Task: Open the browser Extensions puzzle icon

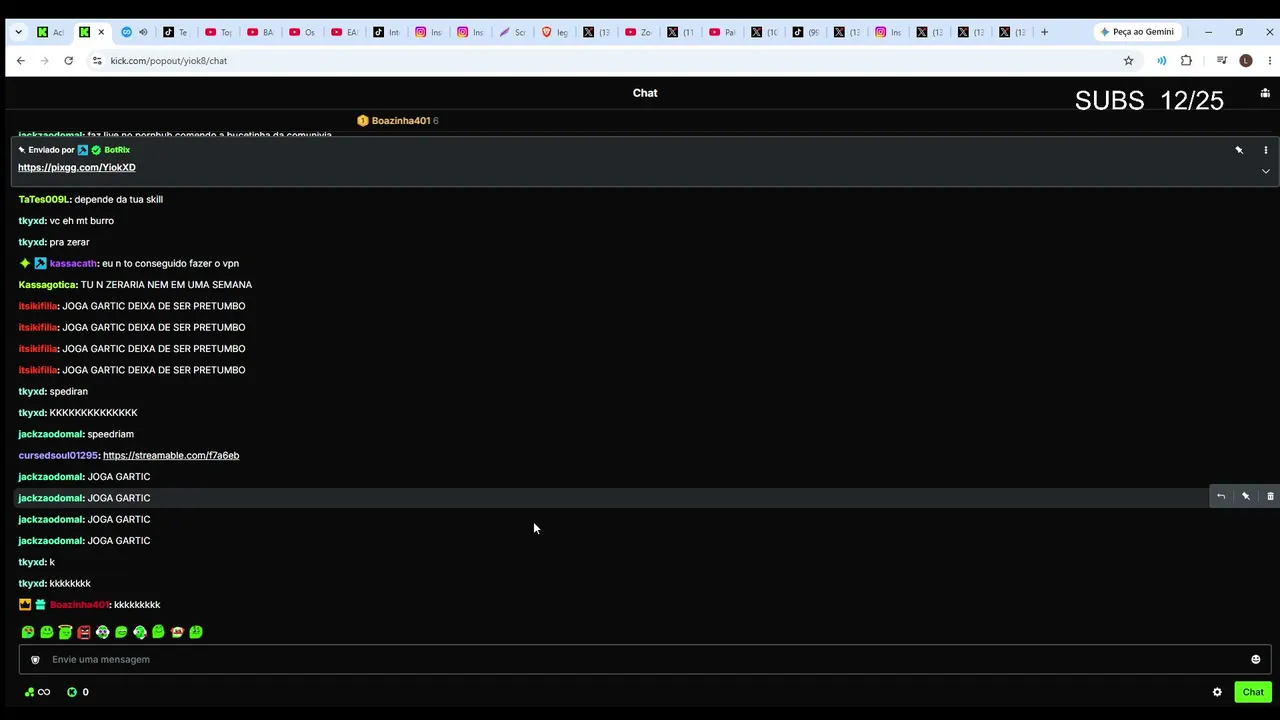Action: tap(1186, 60)
